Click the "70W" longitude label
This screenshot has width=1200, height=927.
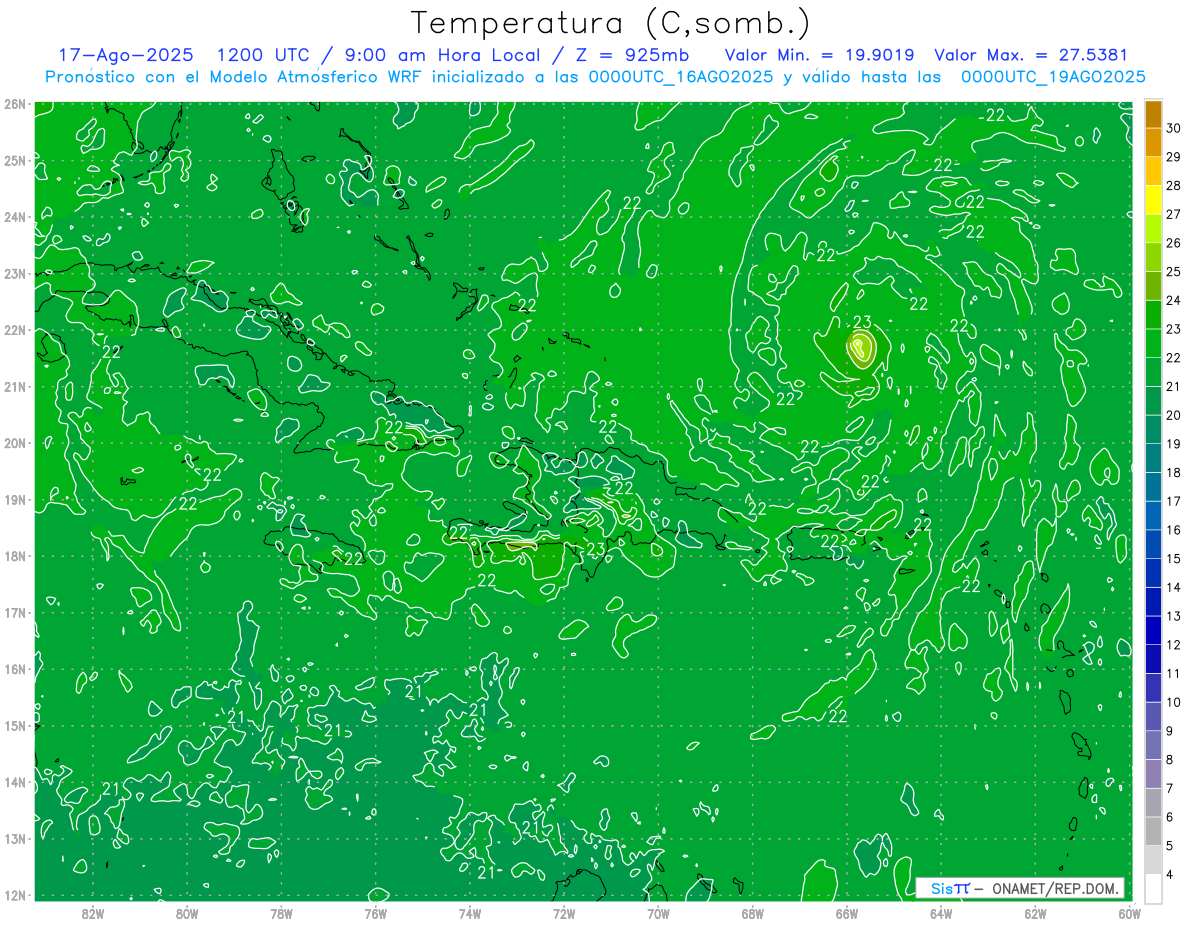point(658,913)
